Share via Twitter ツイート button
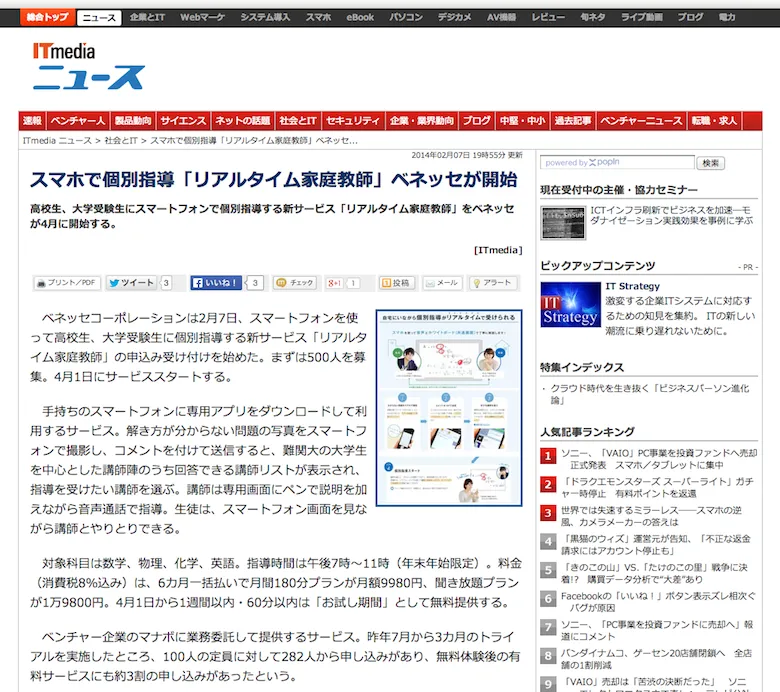The height and width of the screenshot is (692, 780). click(132, 283)
